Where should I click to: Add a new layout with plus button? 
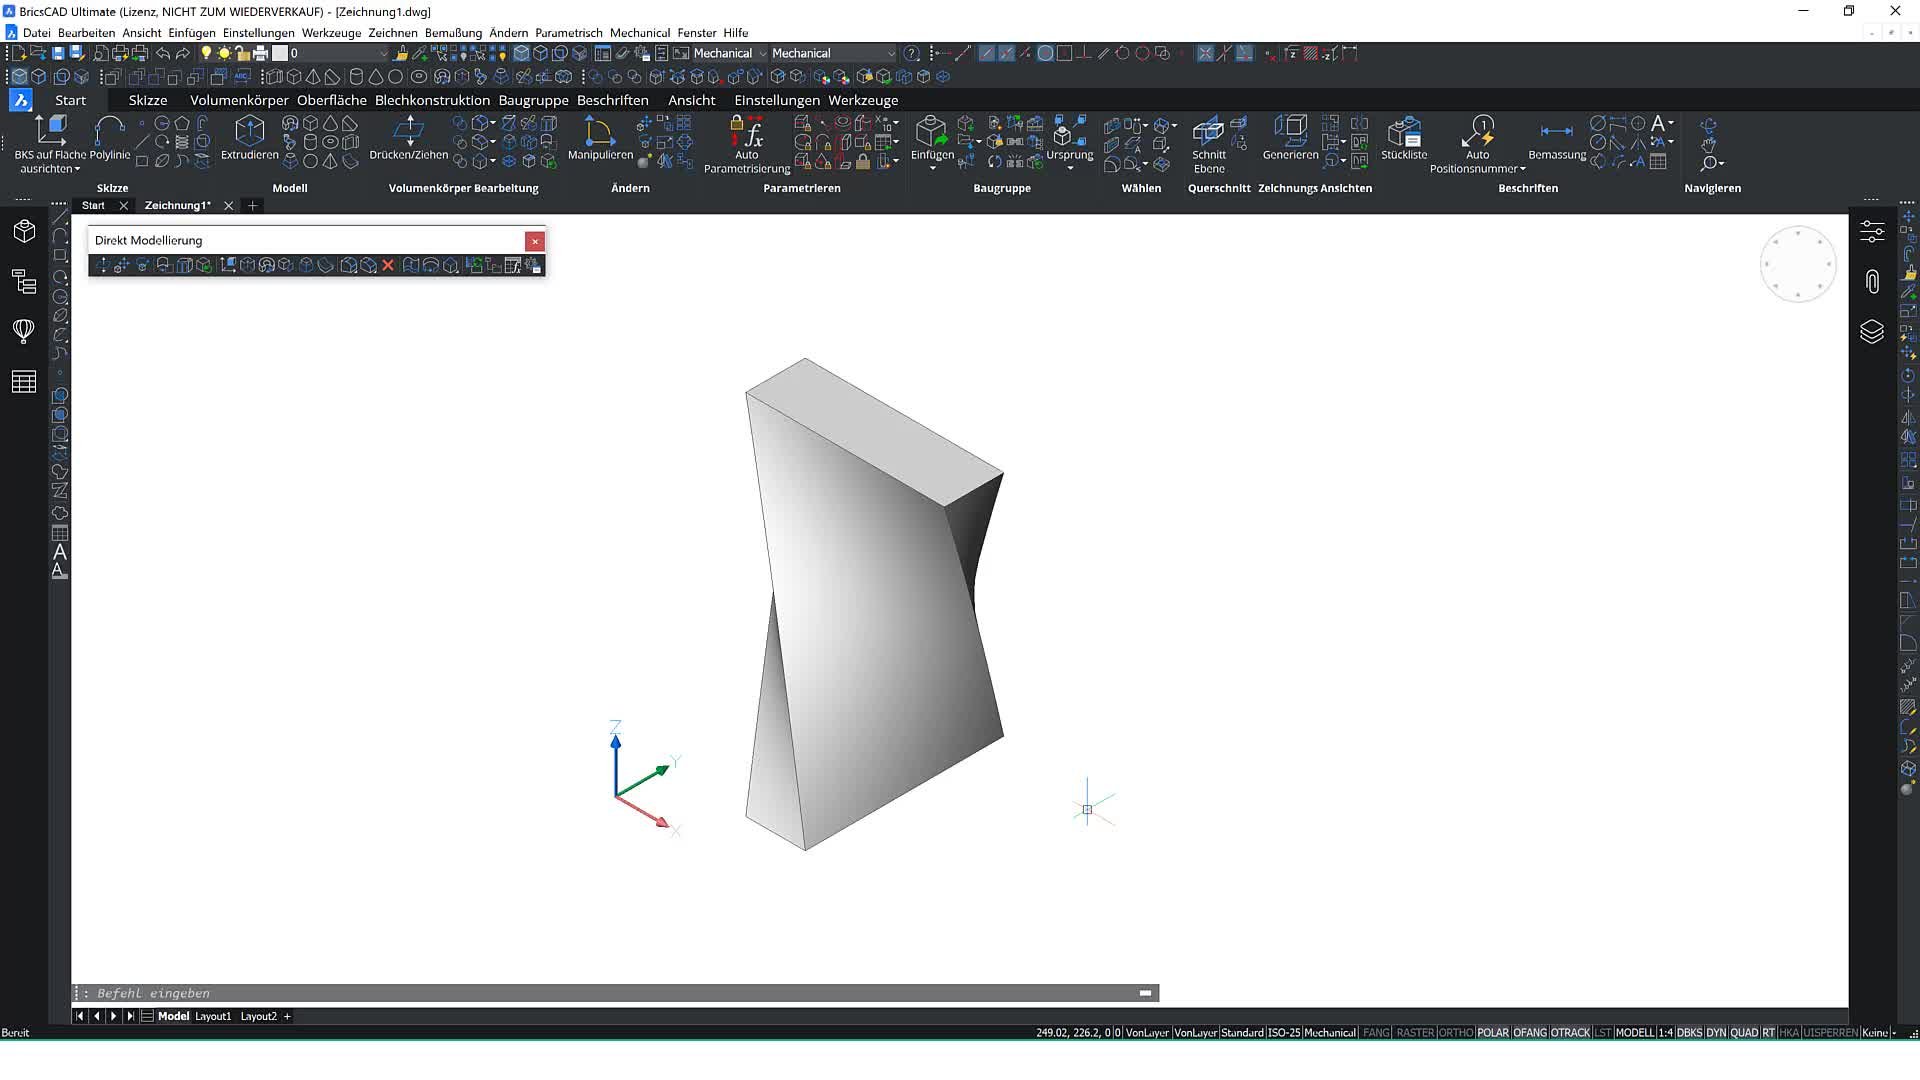coord(287,1017)
